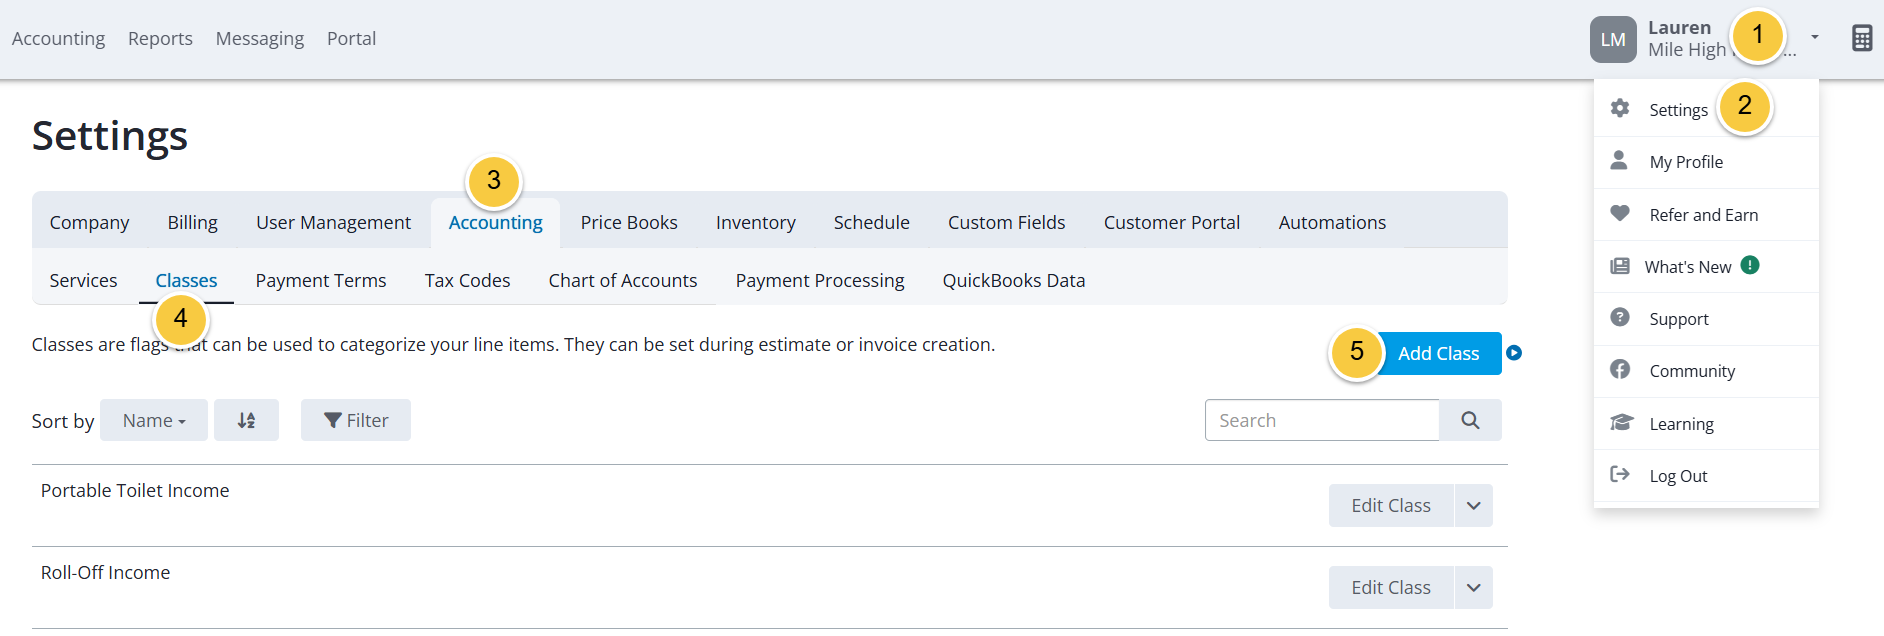Switch to the Inventory tab
Image resolution: width=1884 pixels, height=636 pixels.
tap(756, 222)
